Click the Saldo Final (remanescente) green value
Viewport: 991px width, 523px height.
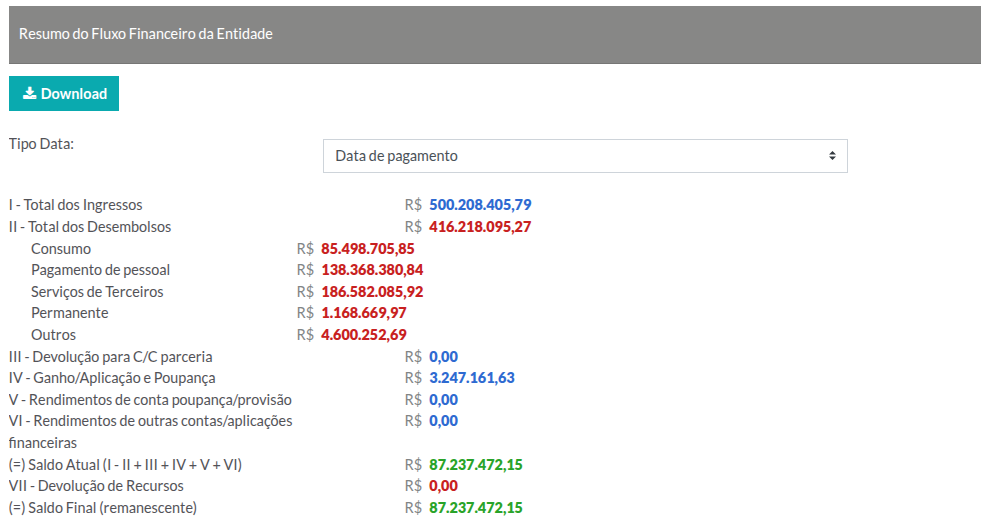pyautogui.click(x=475, y=508)
